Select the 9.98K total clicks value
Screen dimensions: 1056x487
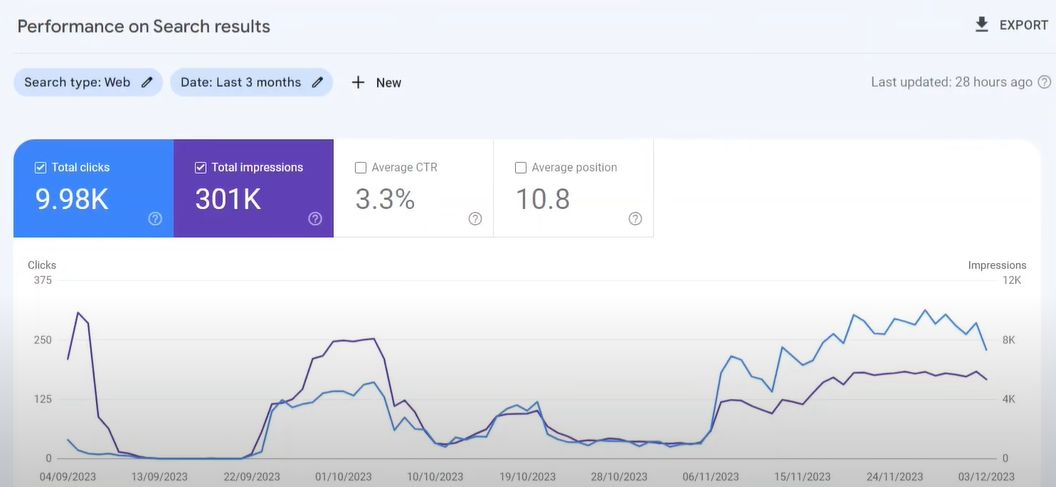71,199
